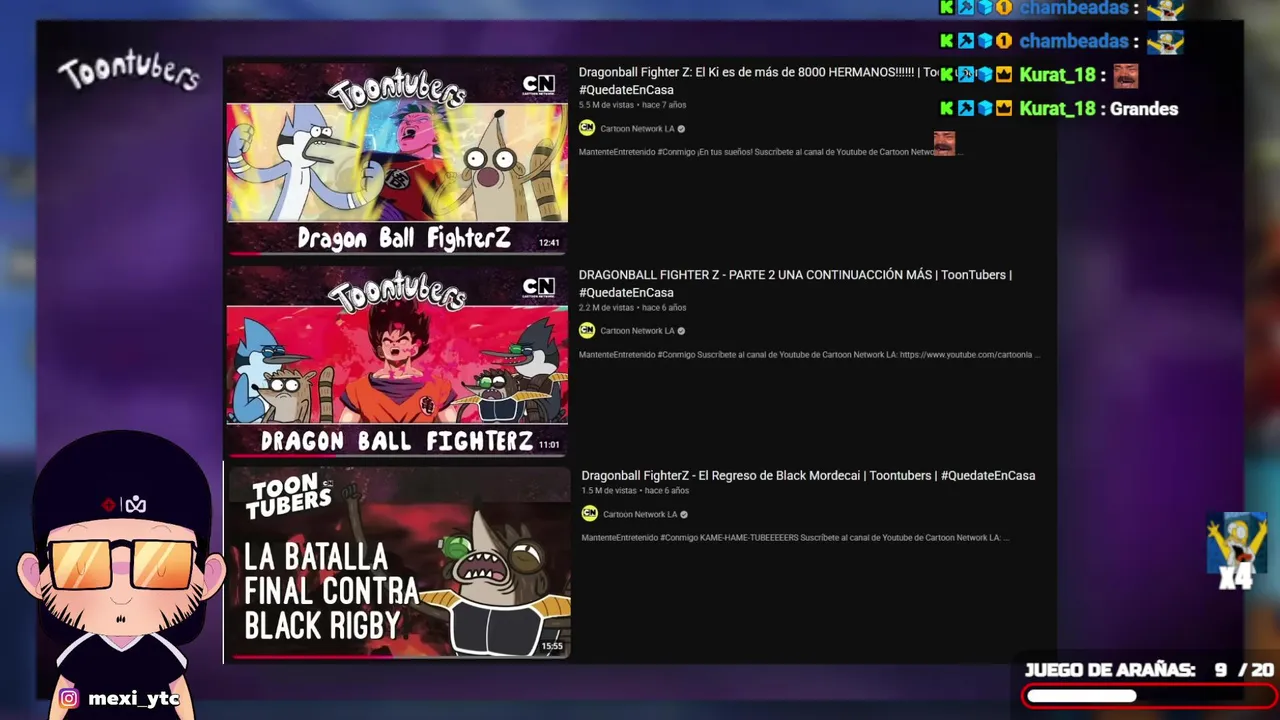
Task: Click the third video description mentioning KAME-HAME-TUBEEEEERS
Action: point(795,538)
